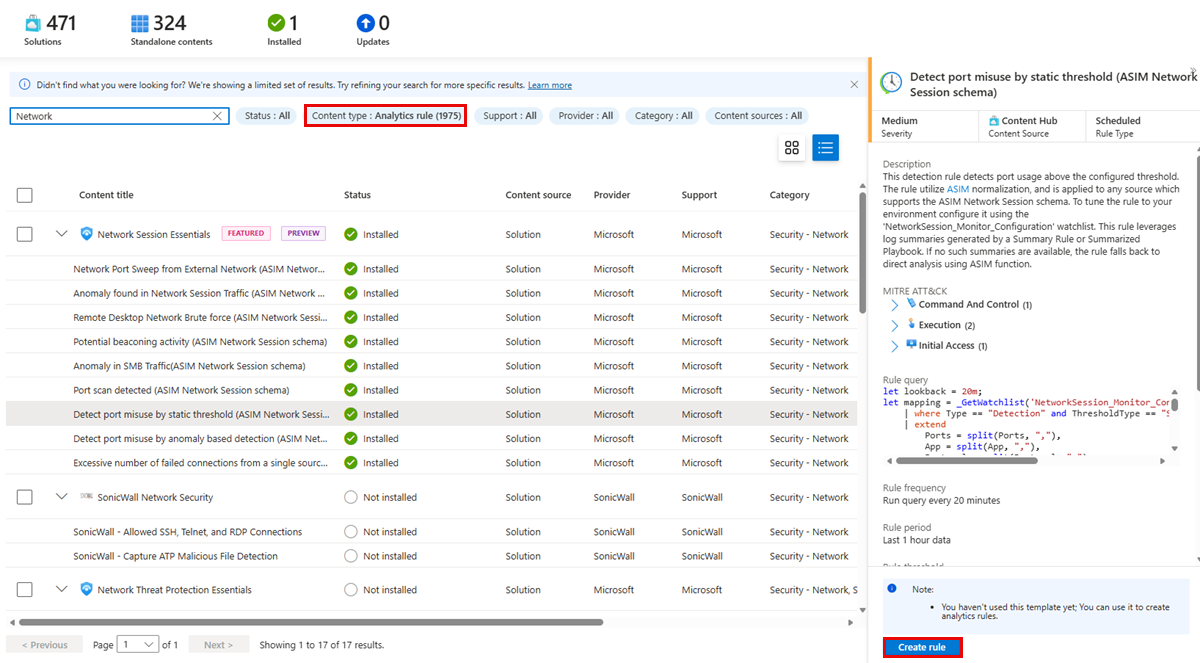Open the Status filter
The width and height of the screenshot is (1200, 663).
[267, 116]
